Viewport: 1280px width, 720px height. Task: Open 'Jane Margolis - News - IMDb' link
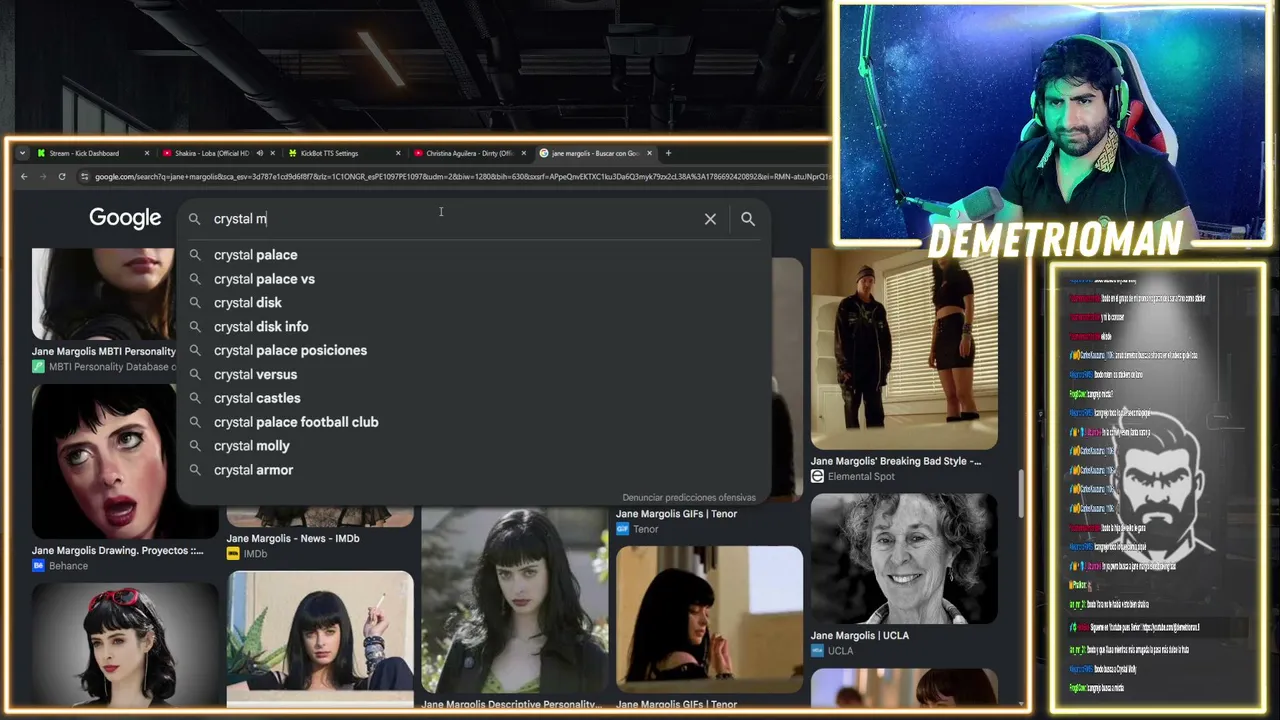293,538
